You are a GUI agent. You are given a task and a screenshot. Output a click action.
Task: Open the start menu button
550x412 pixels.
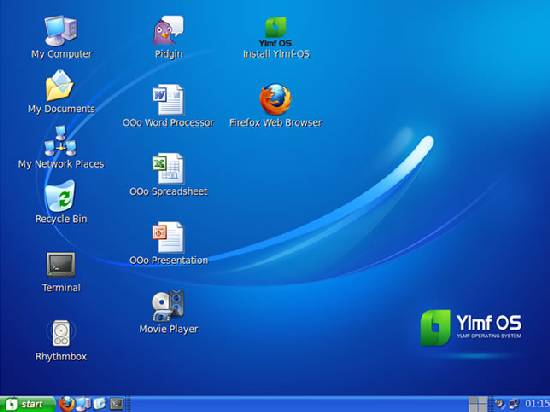(x=27, y=404)
